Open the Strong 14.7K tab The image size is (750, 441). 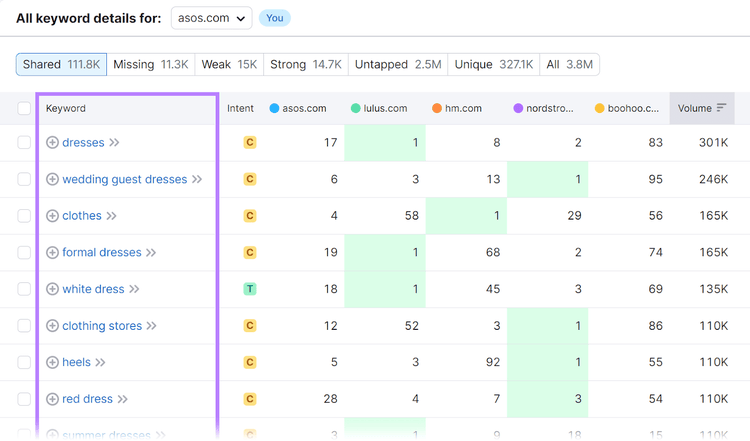(306, 65)
